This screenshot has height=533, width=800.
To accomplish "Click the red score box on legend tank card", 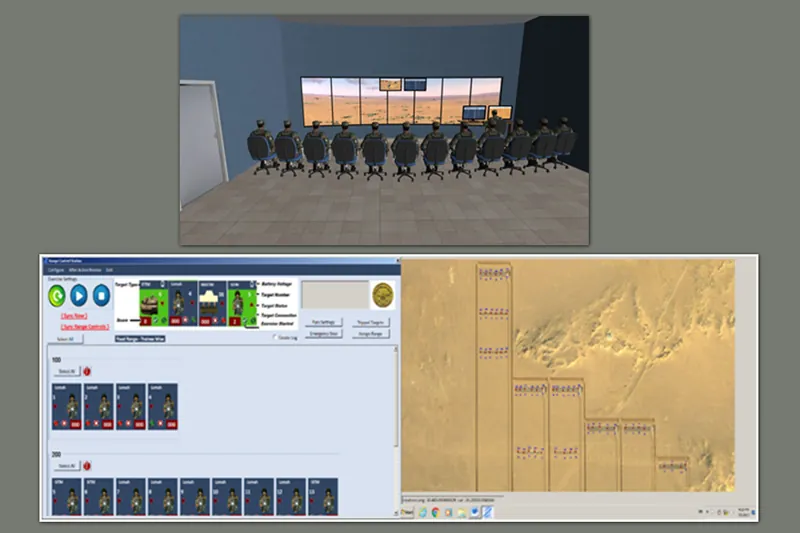I will 145,321.
